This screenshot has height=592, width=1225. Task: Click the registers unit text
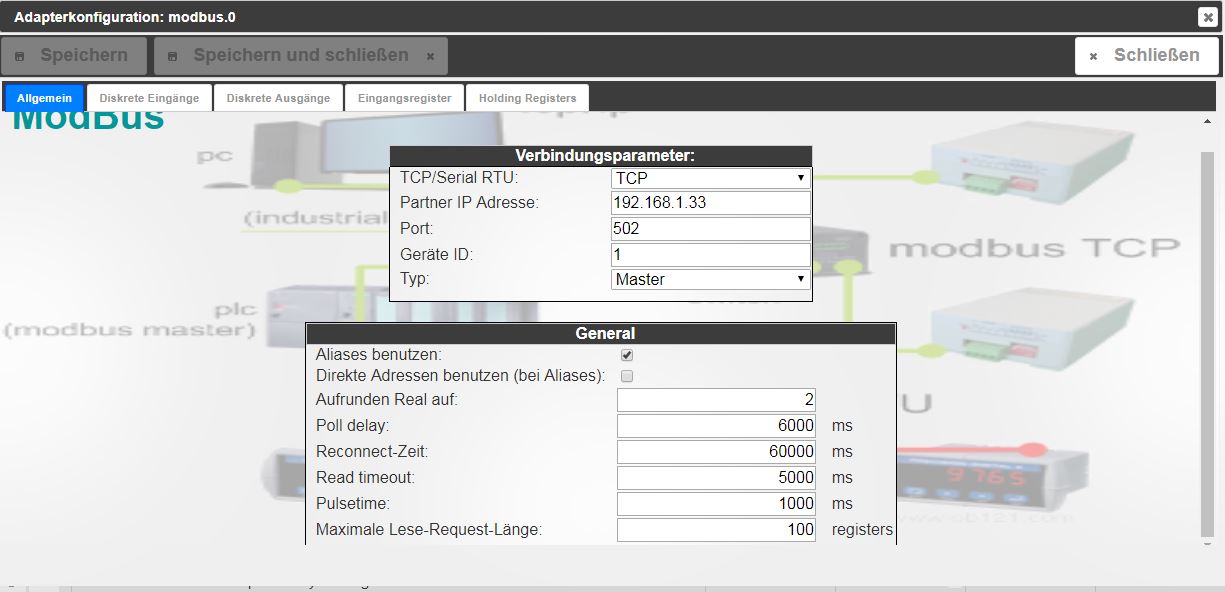pos(862,530)
